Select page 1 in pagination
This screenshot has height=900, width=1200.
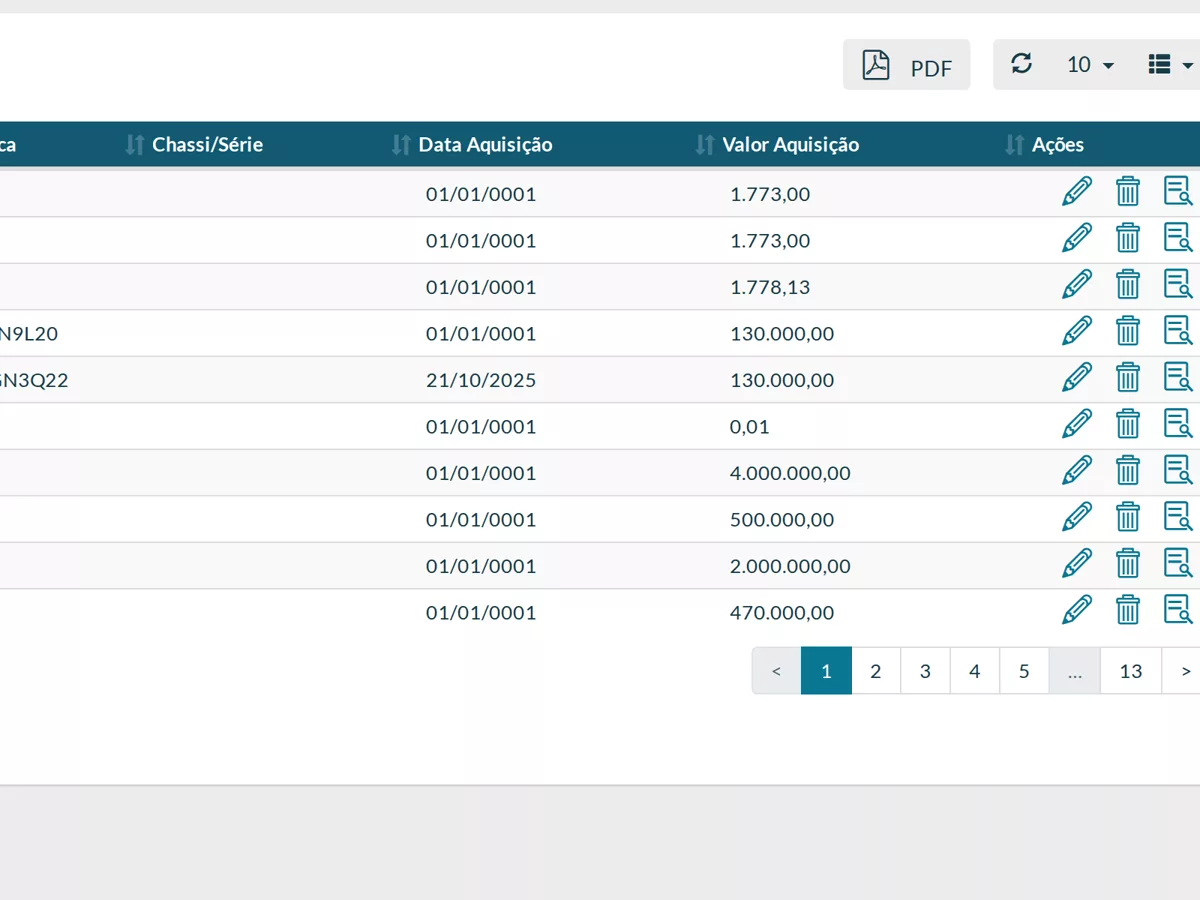[826, 671]
